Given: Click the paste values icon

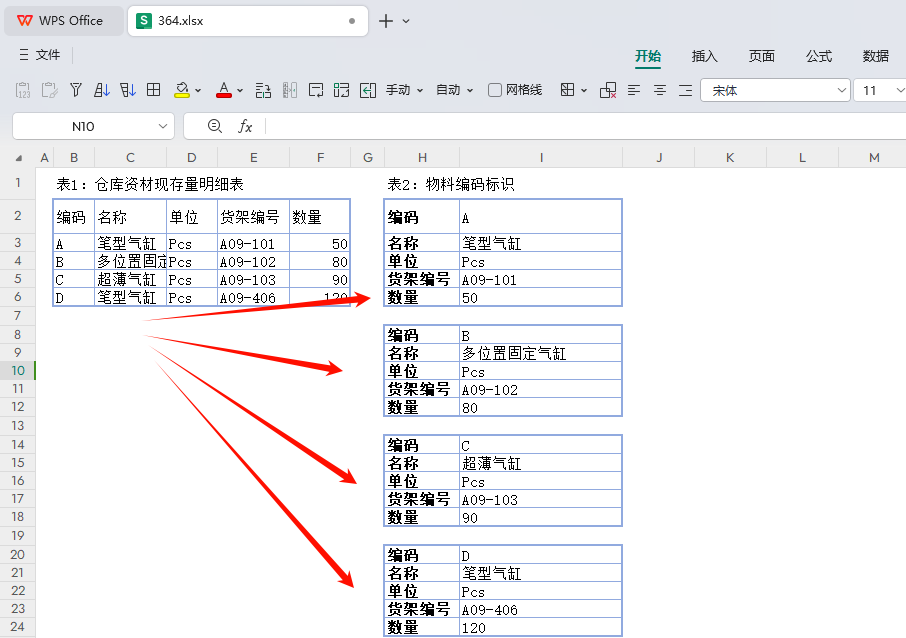Looking at the screenshot, I should tap(23, 90).
